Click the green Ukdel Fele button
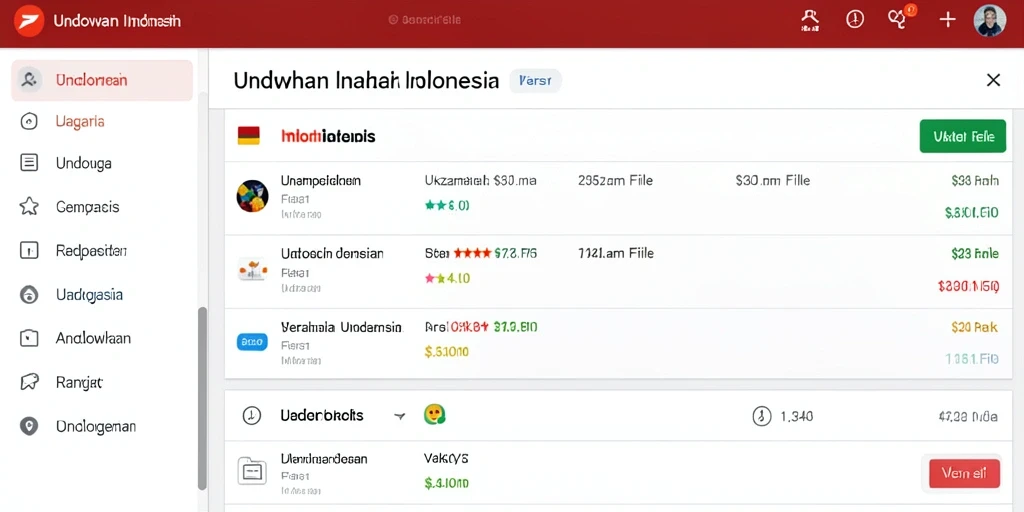This screenshot has width=1024, height=512. coord(963,136)
